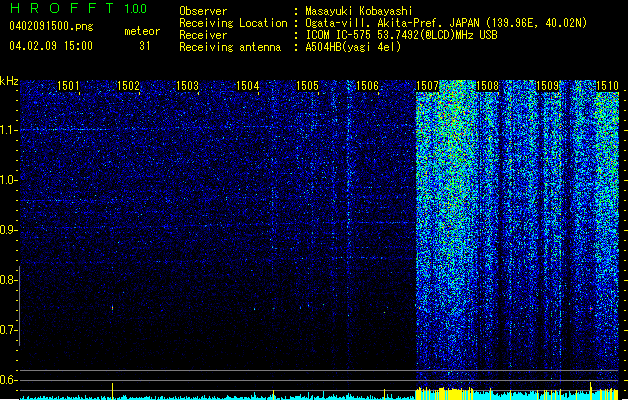Click the Receiving Location label
The width and height of the screenshot is (629, 400).
233,23
